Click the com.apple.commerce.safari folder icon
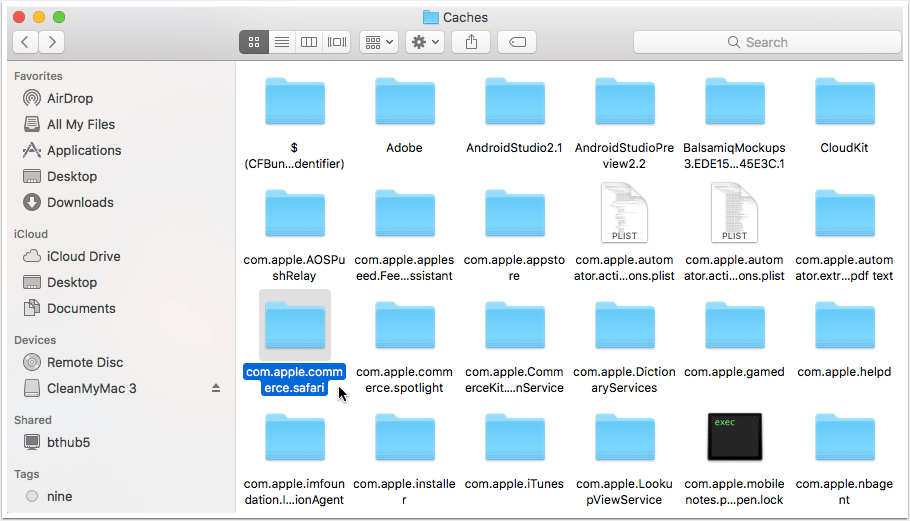The width and height of the screenshot is (910, 521). pyautogui.click(x=294, y=325)
